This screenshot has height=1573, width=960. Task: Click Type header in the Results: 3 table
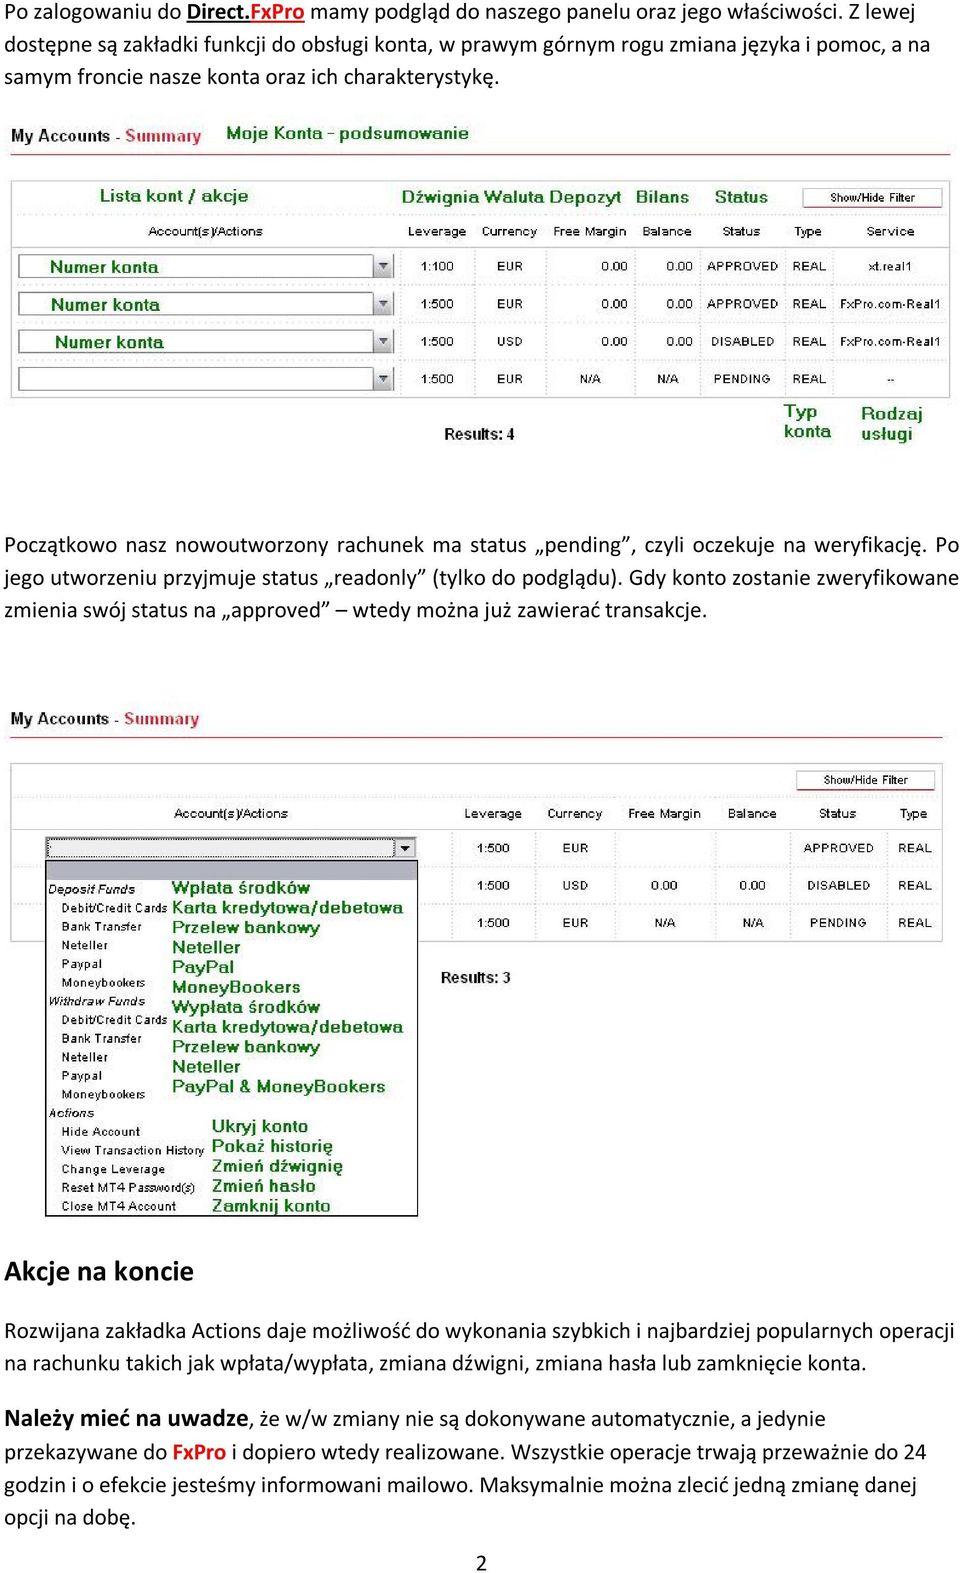point(913,814)
